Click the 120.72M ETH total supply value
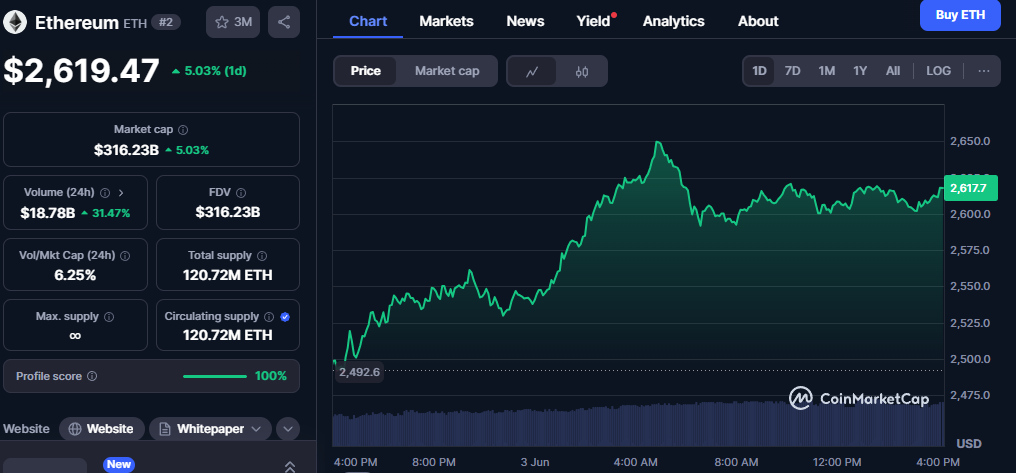 tap(227, 275)
